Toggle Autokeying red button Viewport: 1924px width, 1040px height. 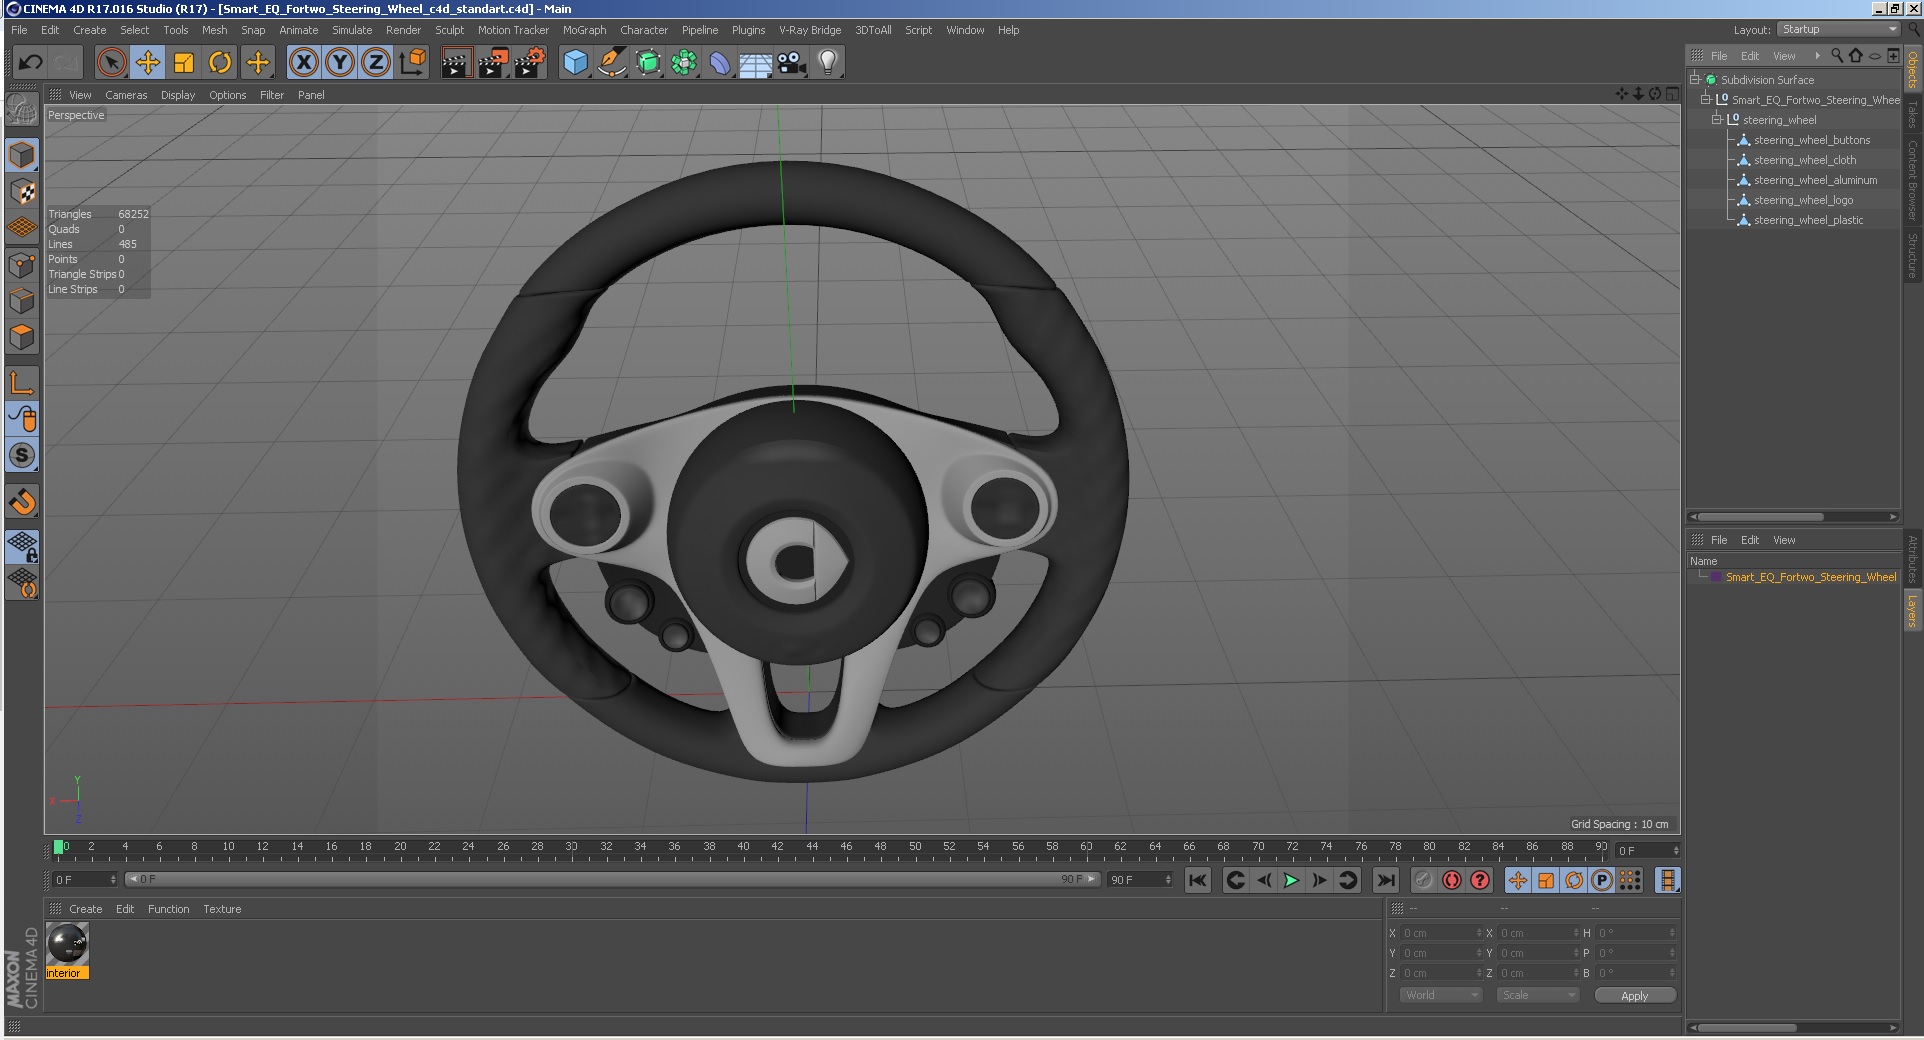1452,880
